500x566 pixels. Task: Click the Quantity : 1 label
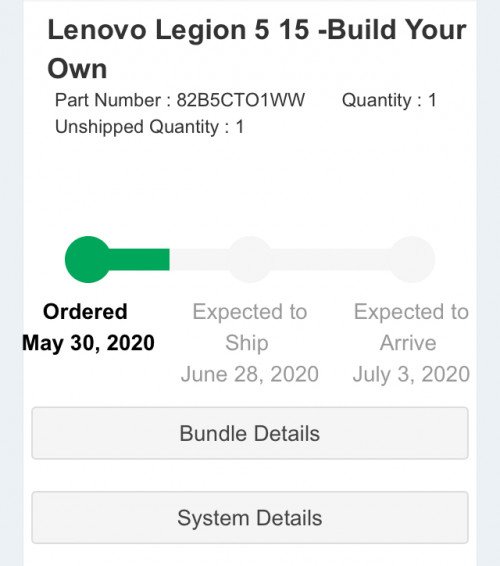tap(389, 100)
